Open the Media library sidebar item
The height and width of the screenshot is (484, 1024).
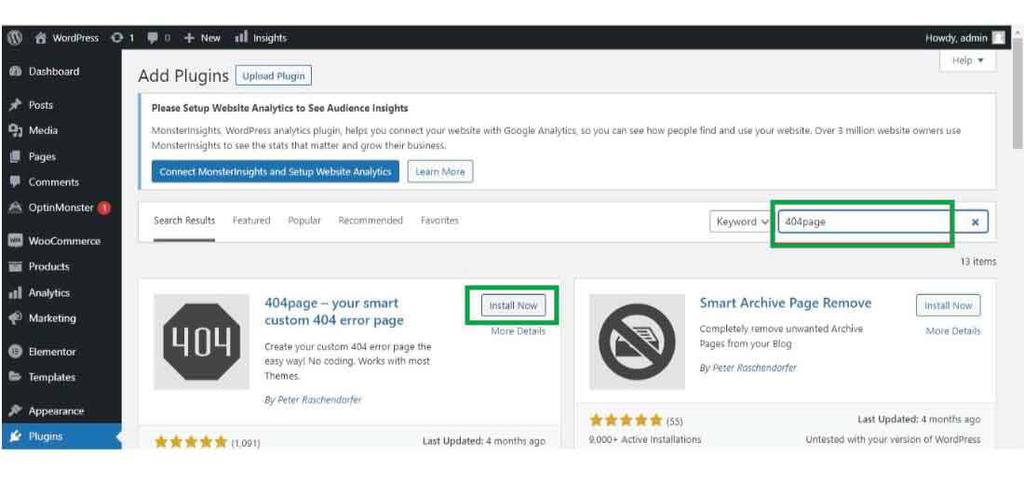[x=43, y=131]
